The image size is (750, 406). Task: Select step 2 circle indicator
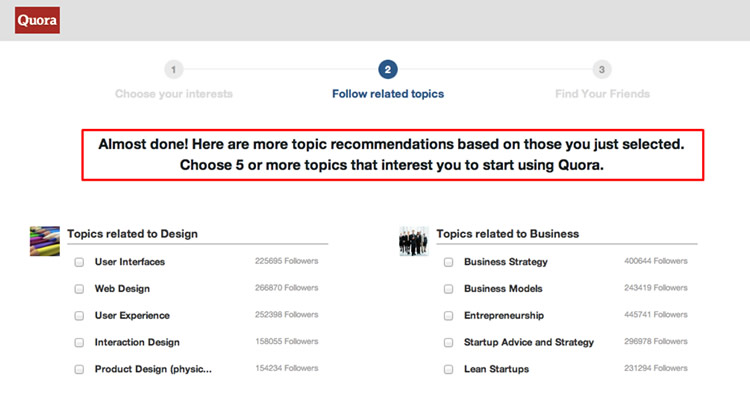(388, 69)
